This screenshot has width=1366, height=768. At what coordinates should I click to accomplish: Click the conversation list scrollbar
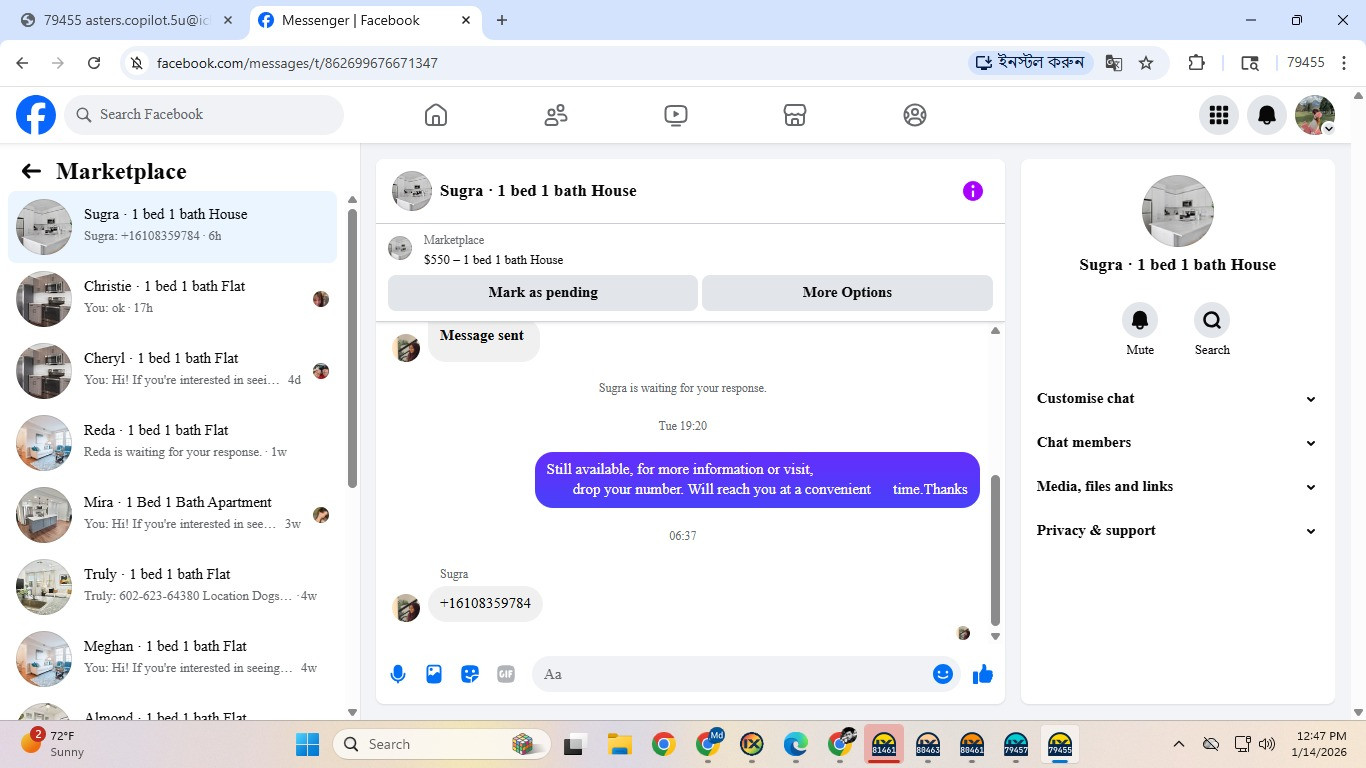(352, 348)
